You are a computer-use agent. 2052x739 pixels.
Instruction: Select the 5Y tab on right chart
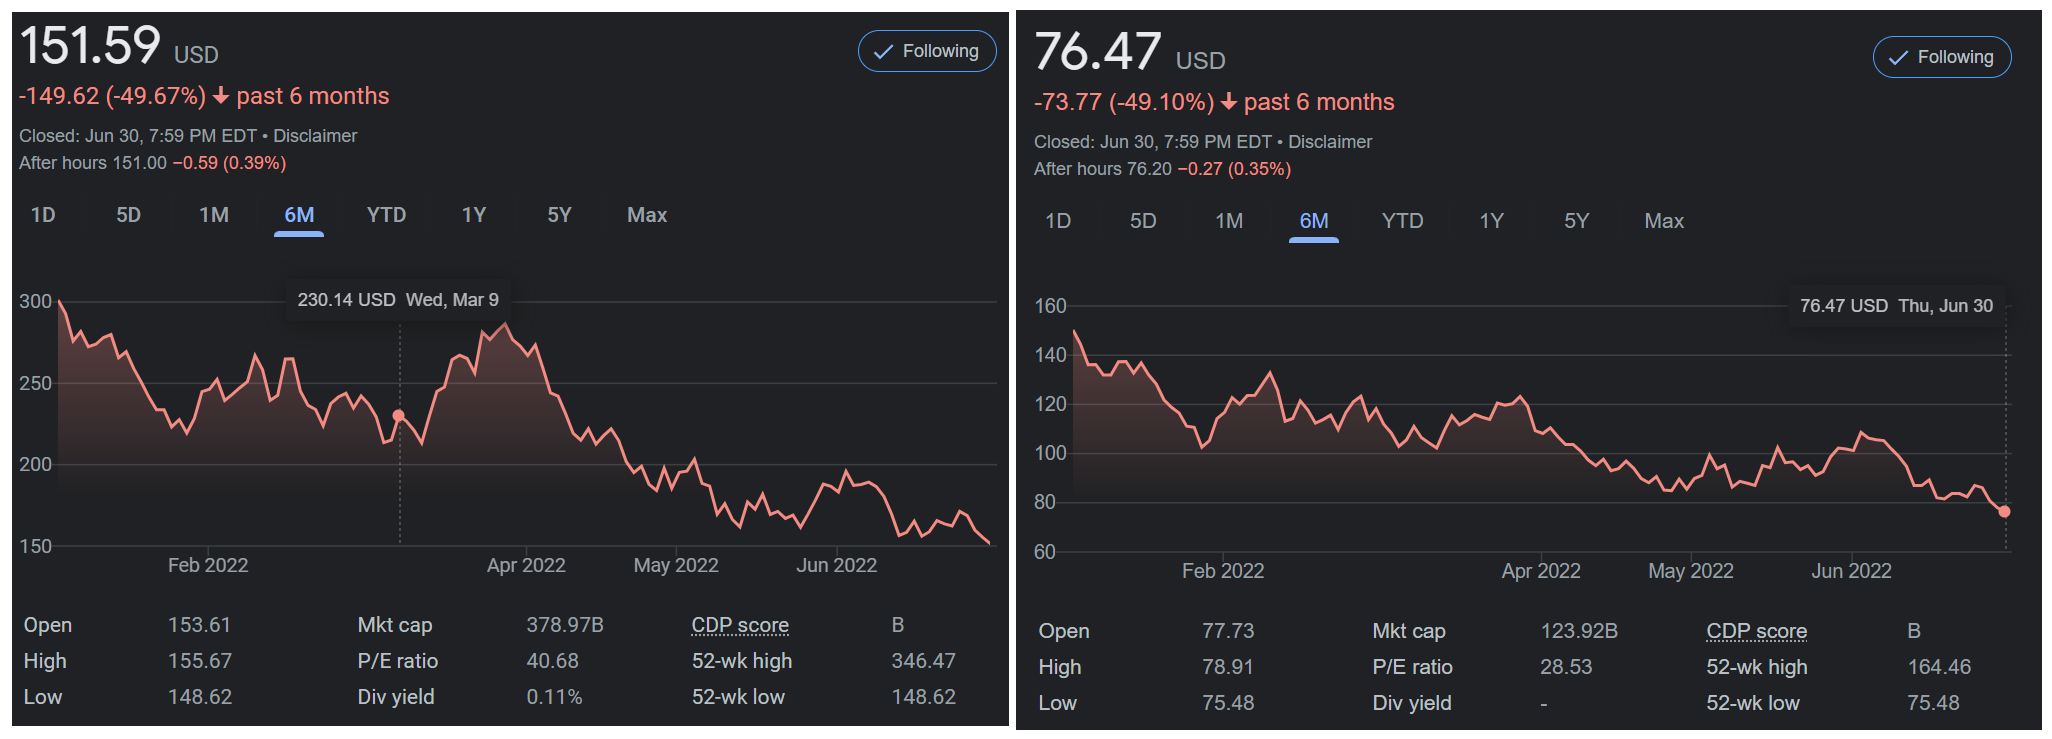pos(1576,221)
